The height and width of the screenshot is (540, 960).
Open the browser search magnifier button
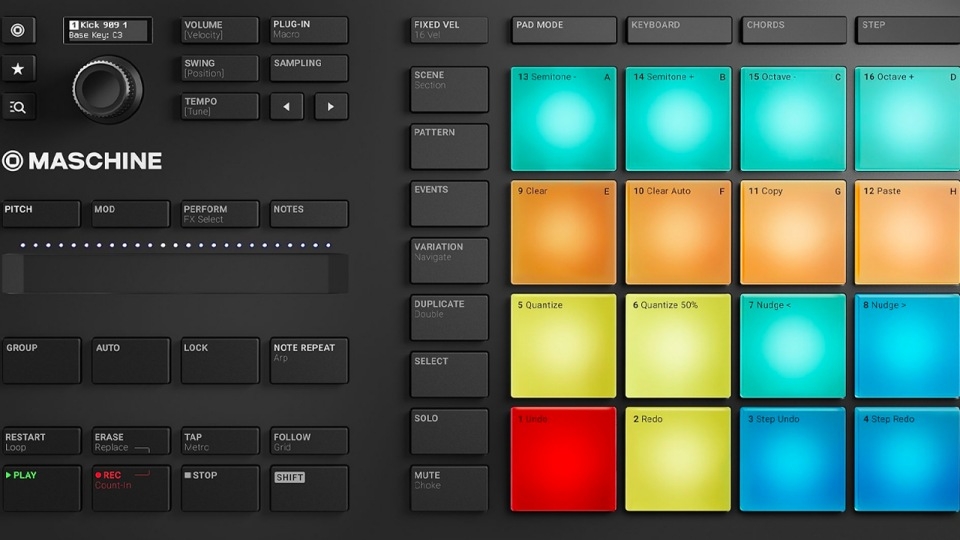(x=18, y=107)
